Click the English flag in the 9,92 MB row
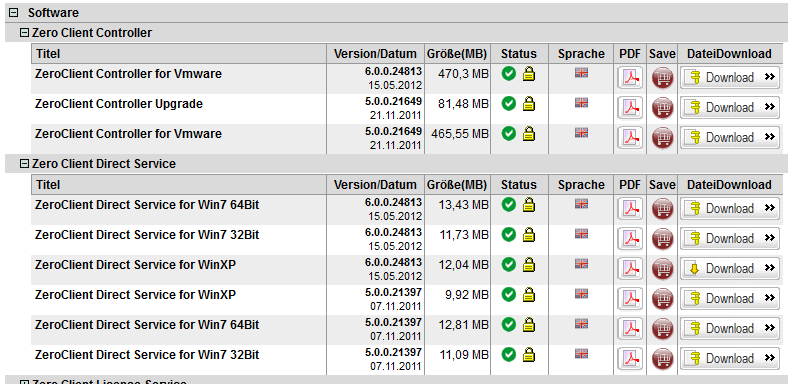 581,293
